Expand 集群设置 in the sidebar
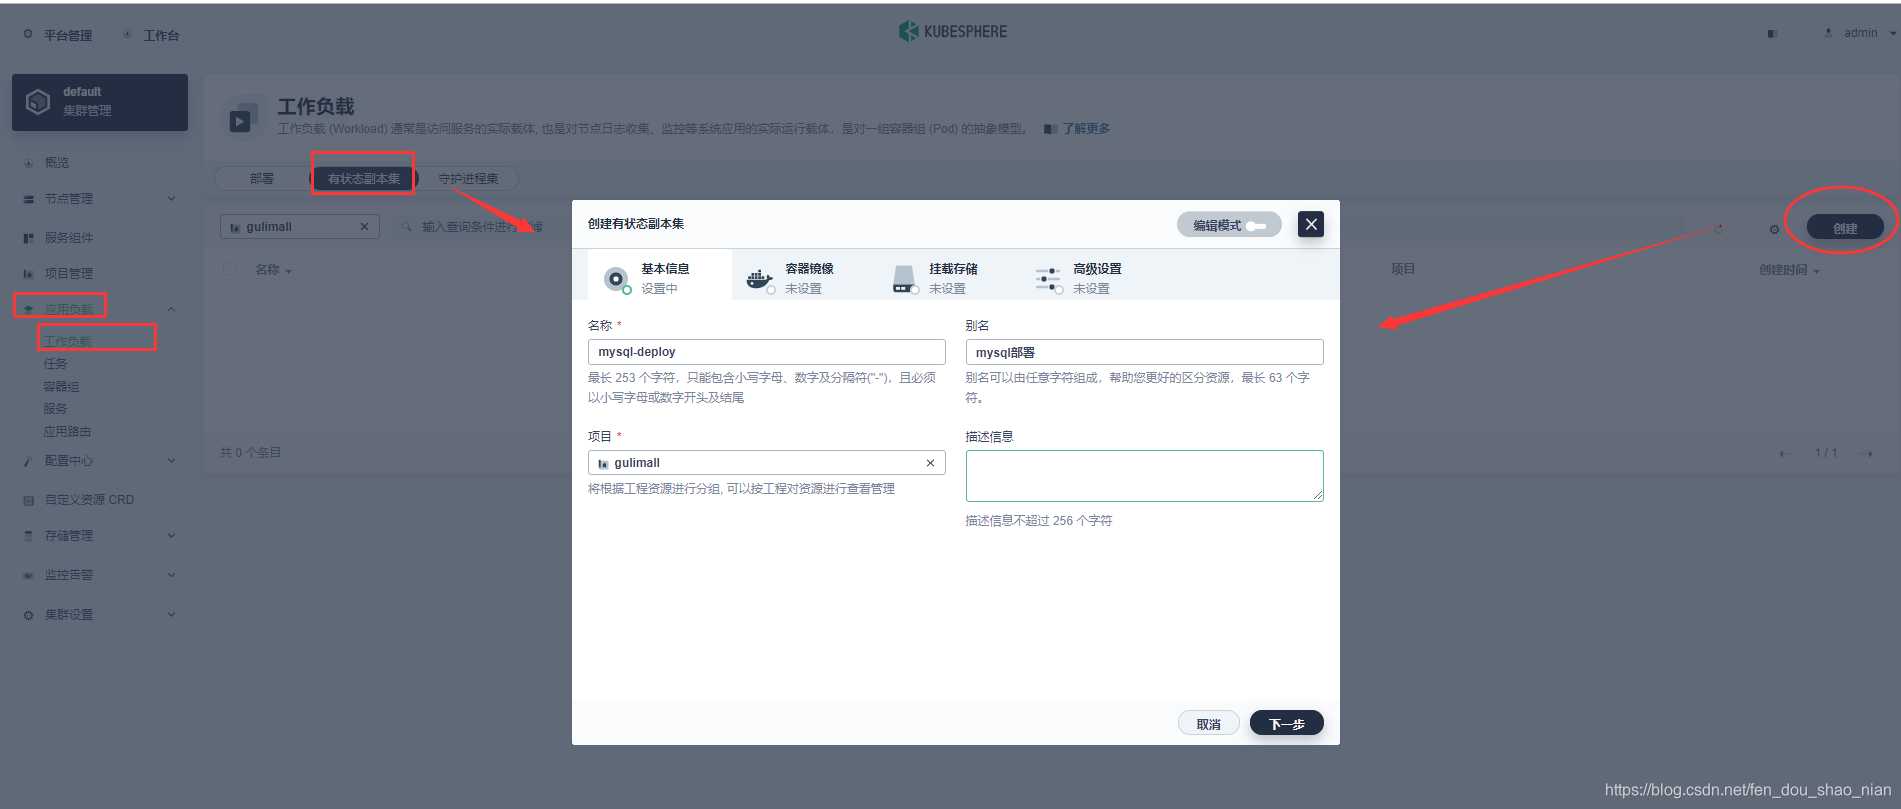Viewport: 1901px width, 809px height. [100, 615]
